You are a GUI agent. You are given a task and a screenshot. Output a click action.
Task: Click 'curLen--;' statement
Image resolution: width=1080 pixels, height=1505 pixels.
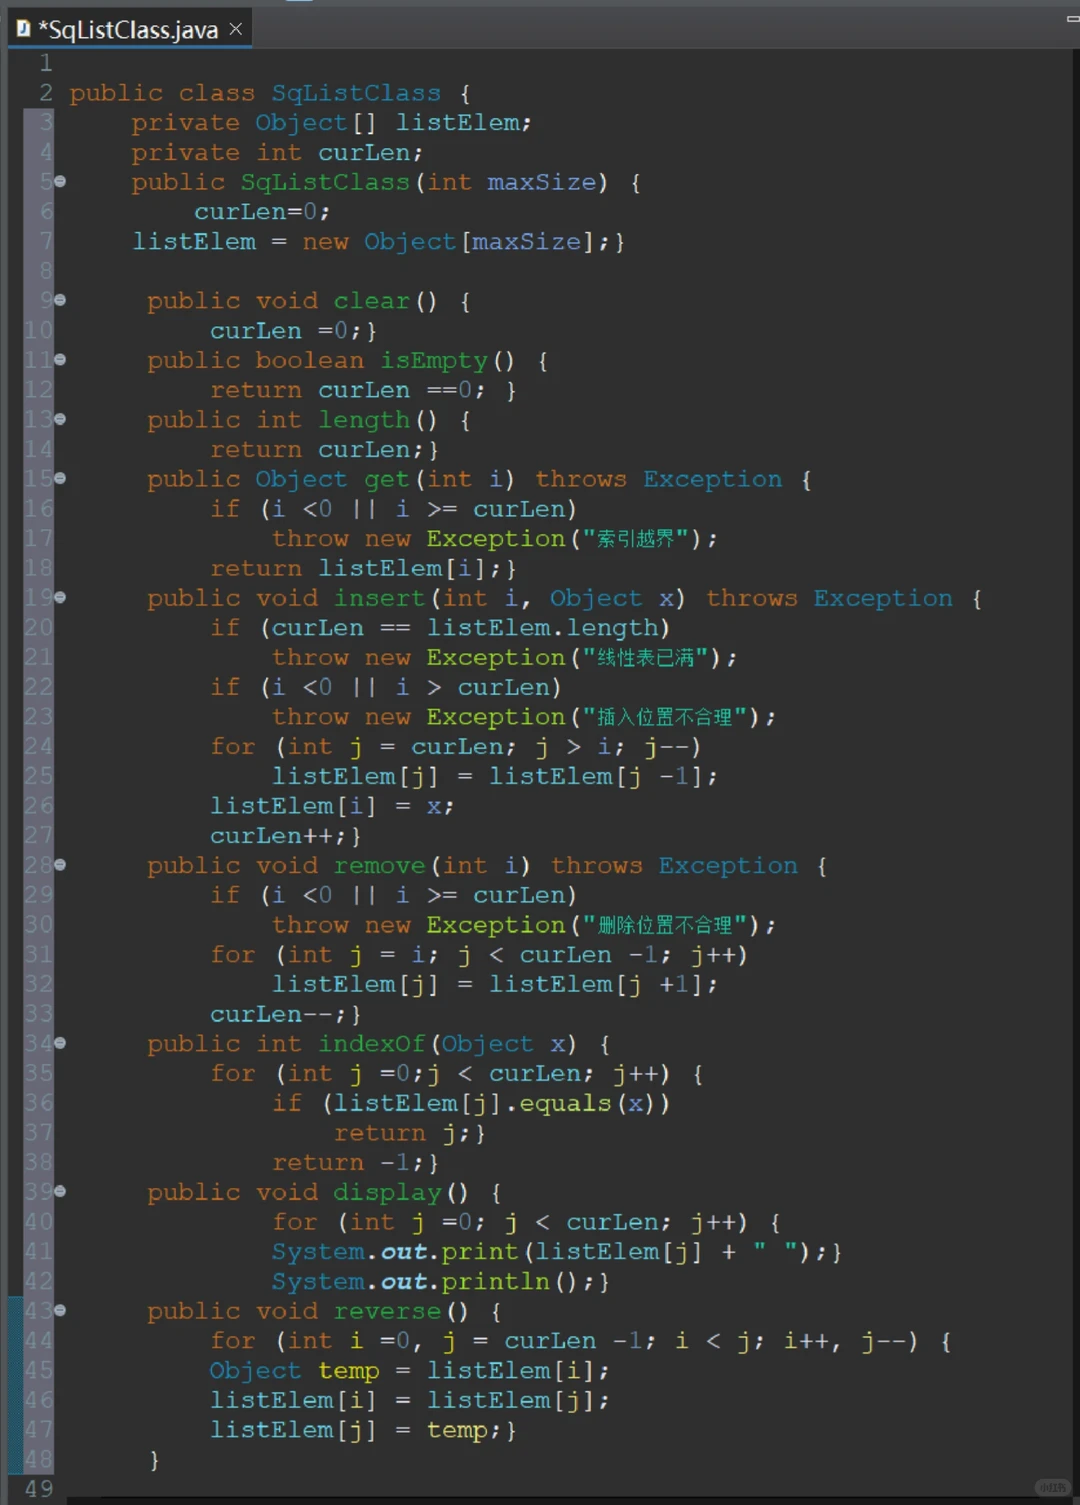point(278,1014)
